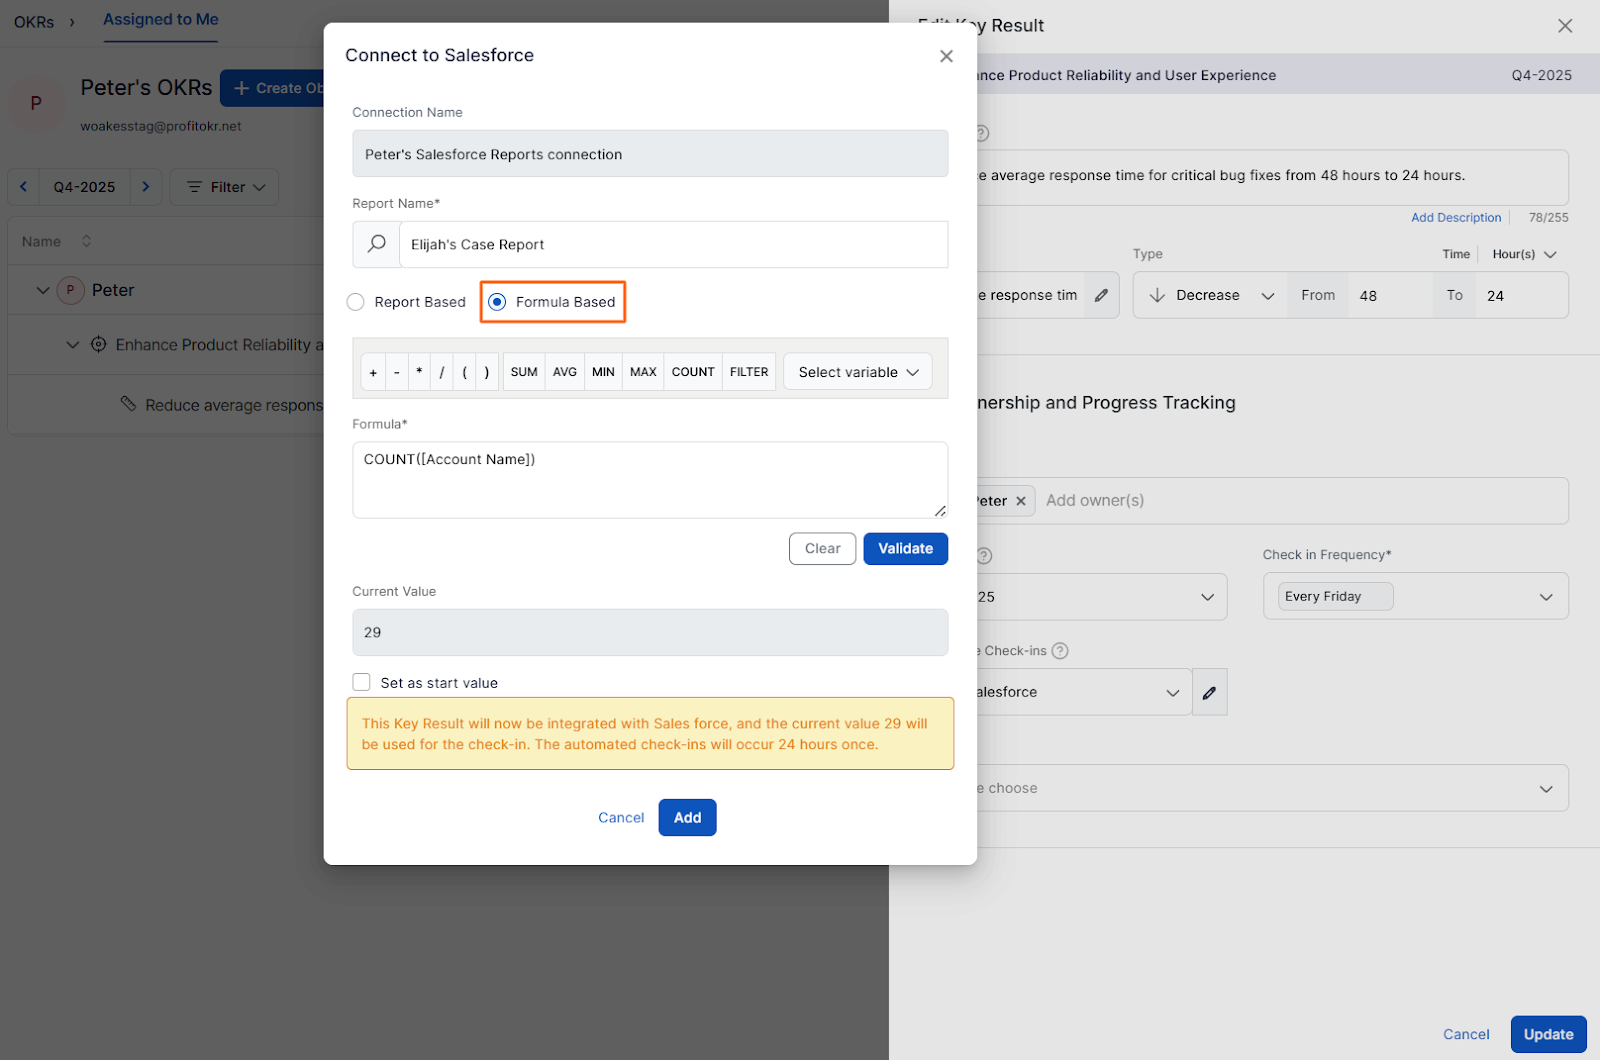
Task: Open the Salesforce check-ins dropdown
Action: (x=1084, y=692)
